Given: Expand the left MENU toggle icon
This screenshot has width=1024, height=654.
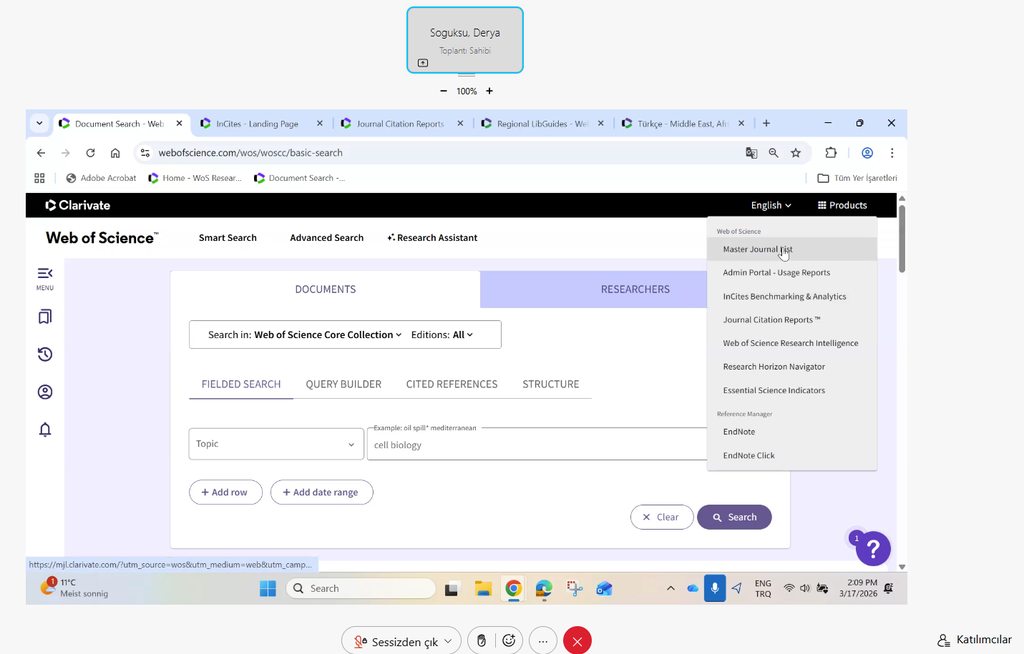Looking at the screenshot, I should click(x=45, y=273).
